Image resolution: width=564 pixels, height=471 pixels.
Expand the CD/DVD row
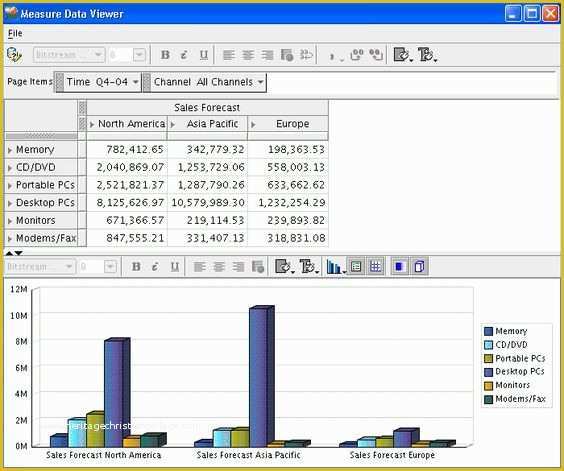pyautogui.click(x=10, y=168)
